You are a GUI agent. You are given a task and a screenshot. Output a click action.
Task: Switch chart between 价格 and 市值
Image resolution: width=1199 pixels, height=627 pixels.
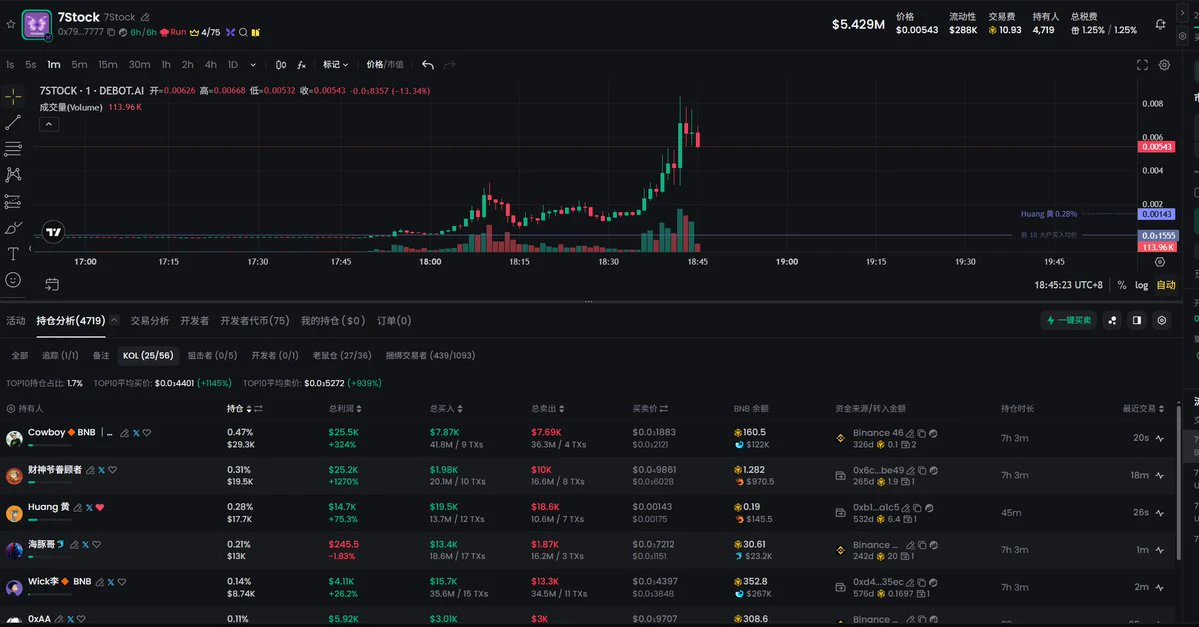pyautogui.click(x=385, y=65)
